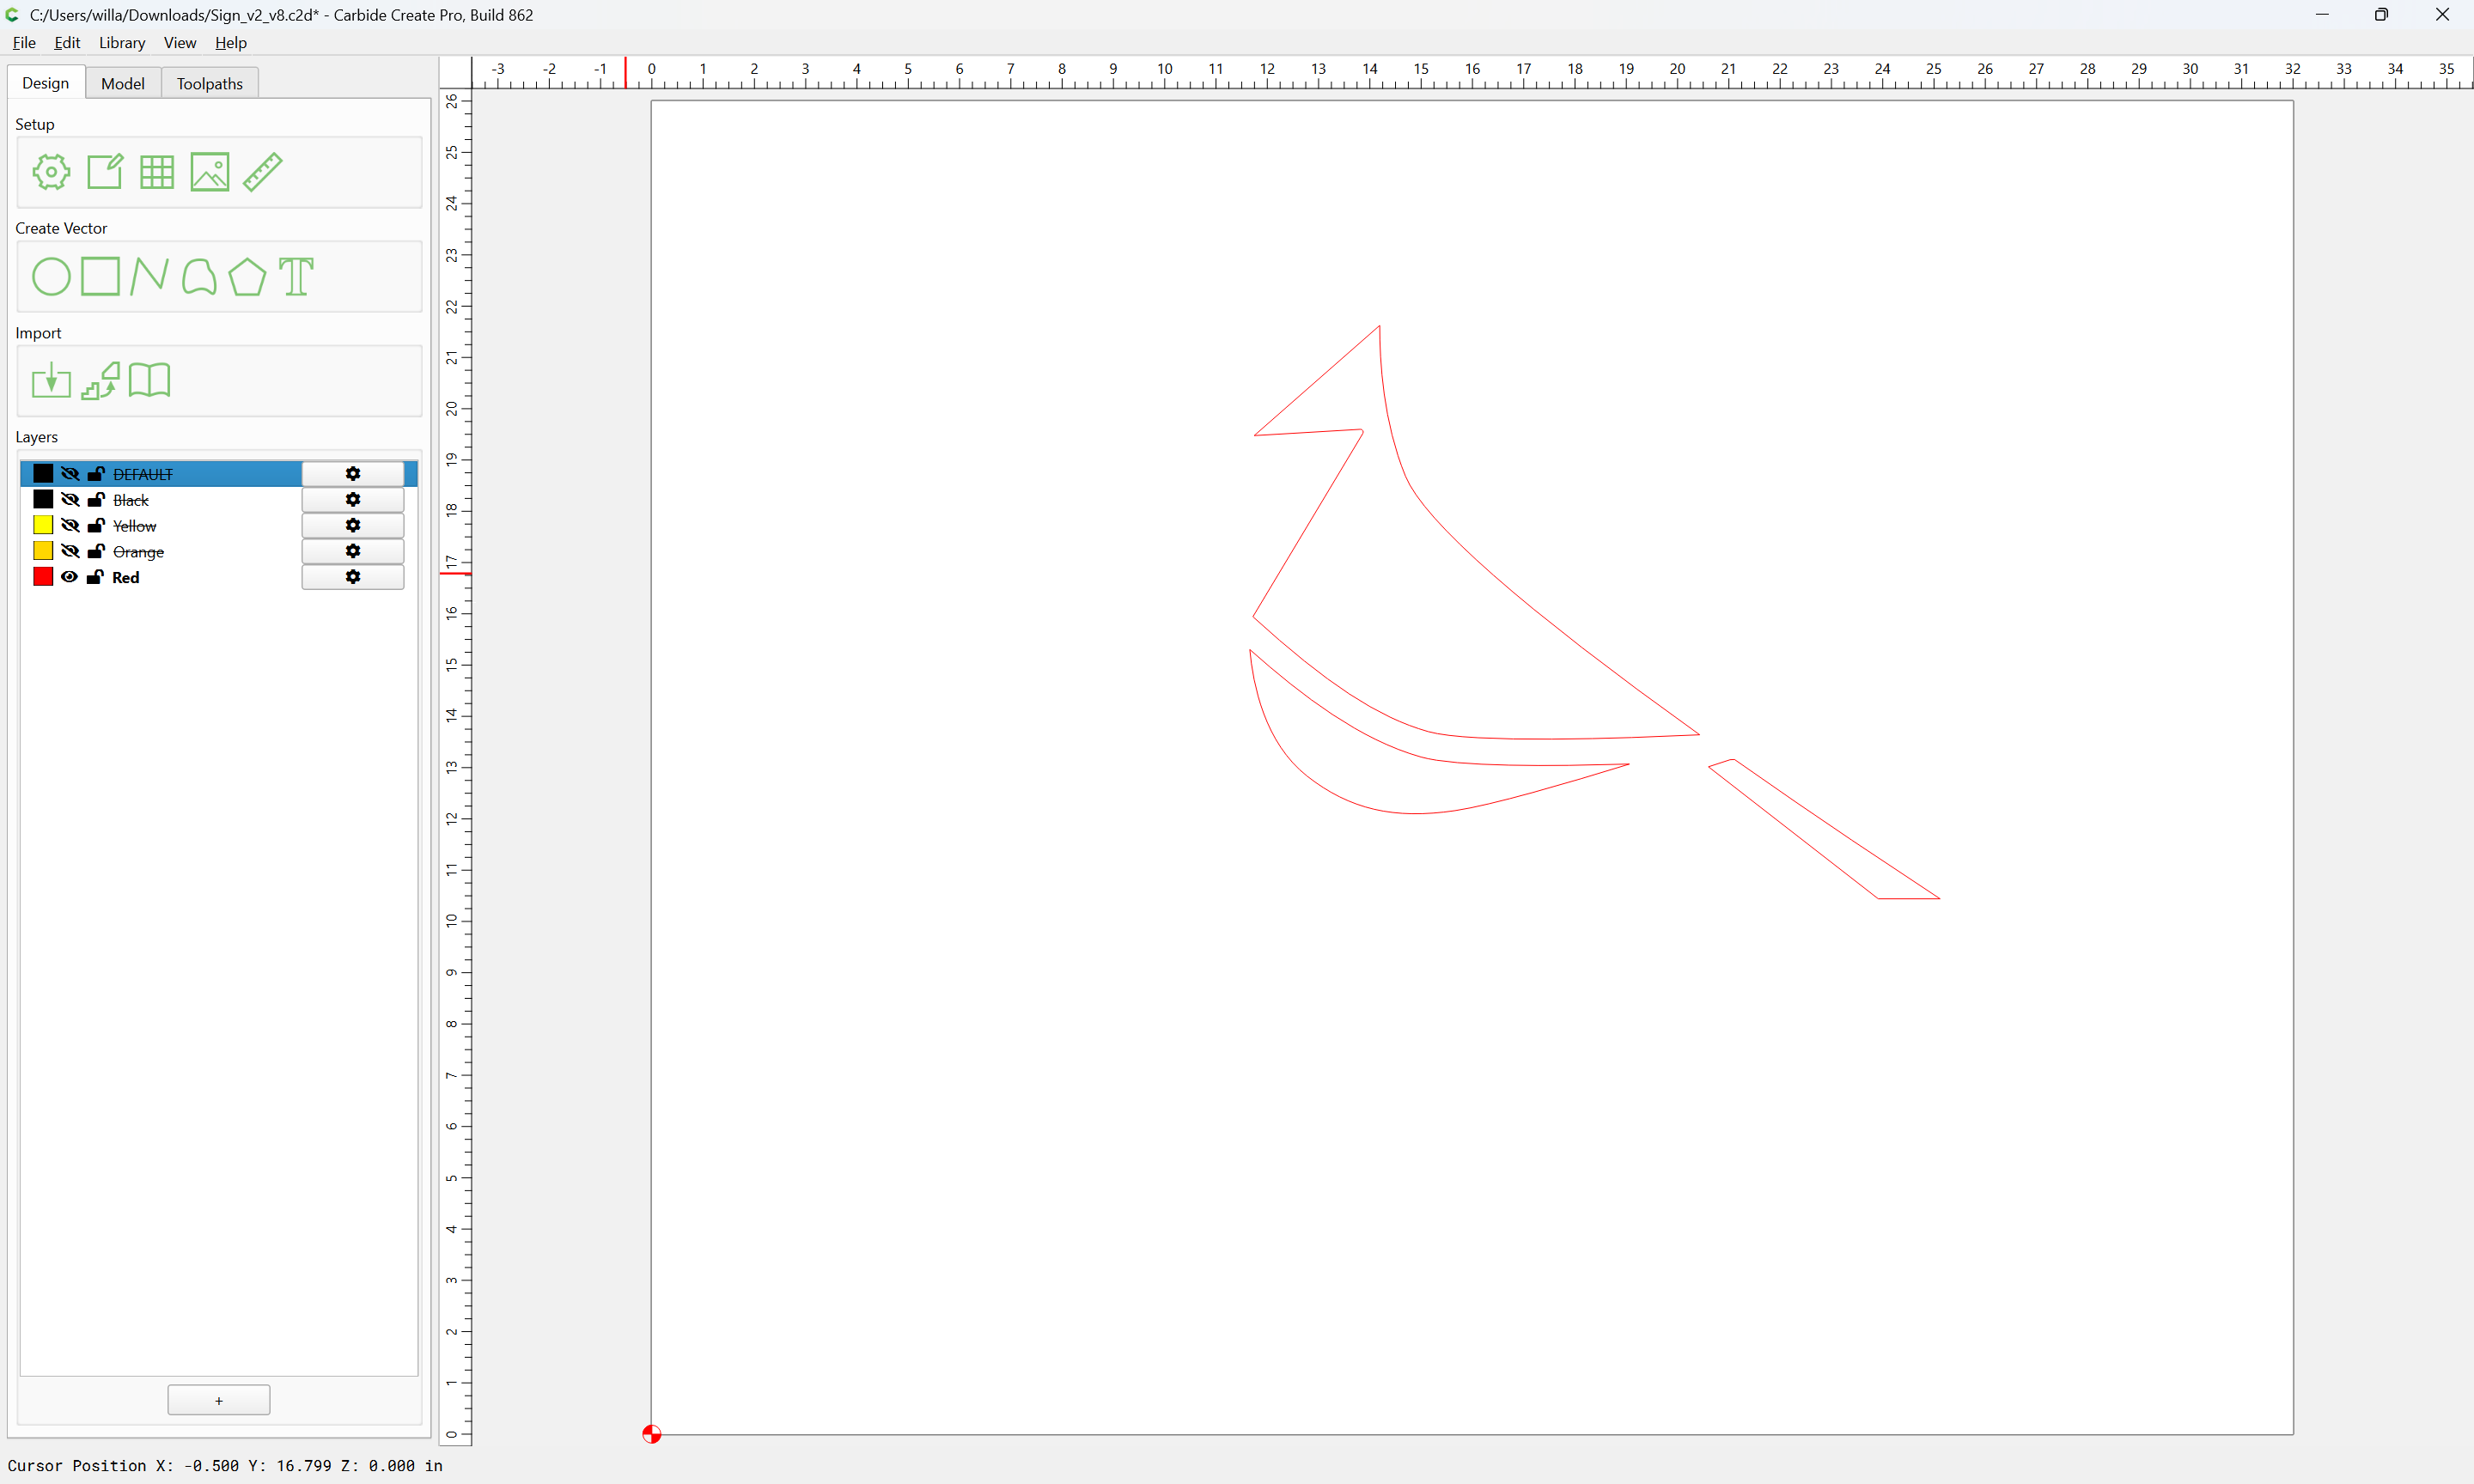Screen dimensions: 2474x1484
Task: Switch to the Toolpaths tab
Action: pos(210,83)
